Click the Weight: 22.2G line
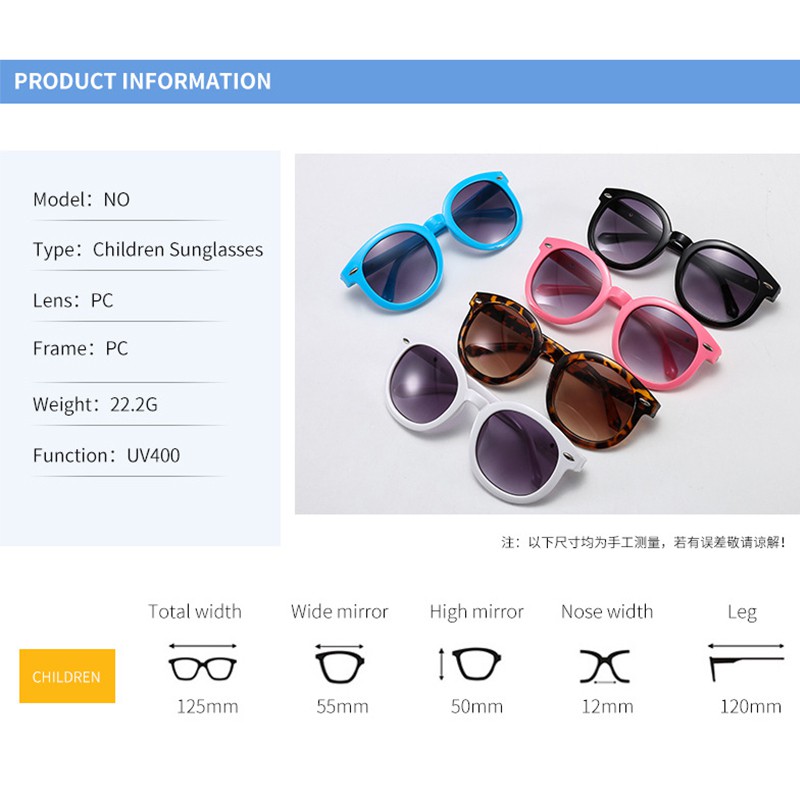The height and width of the screenshot is (800, 800). point(95,404)
